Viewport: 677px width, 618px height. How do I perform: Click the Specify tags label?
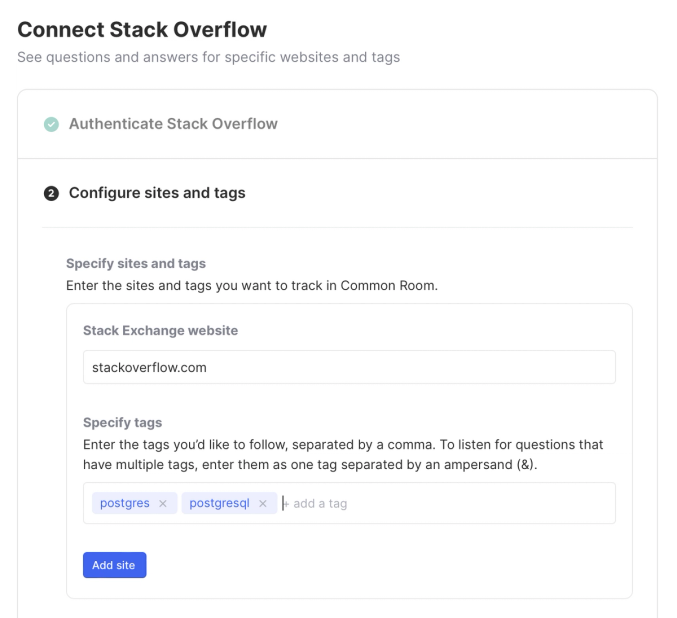click(x=123, y=422)
